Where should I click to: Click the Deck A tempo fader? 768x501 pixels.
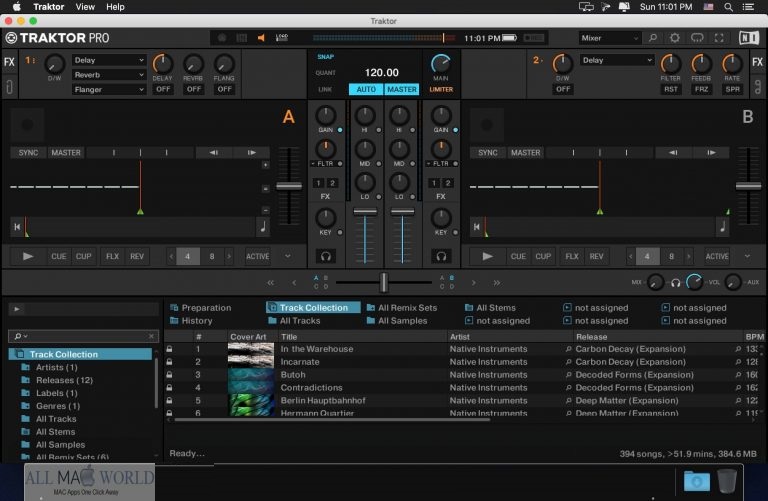point(289,186)
